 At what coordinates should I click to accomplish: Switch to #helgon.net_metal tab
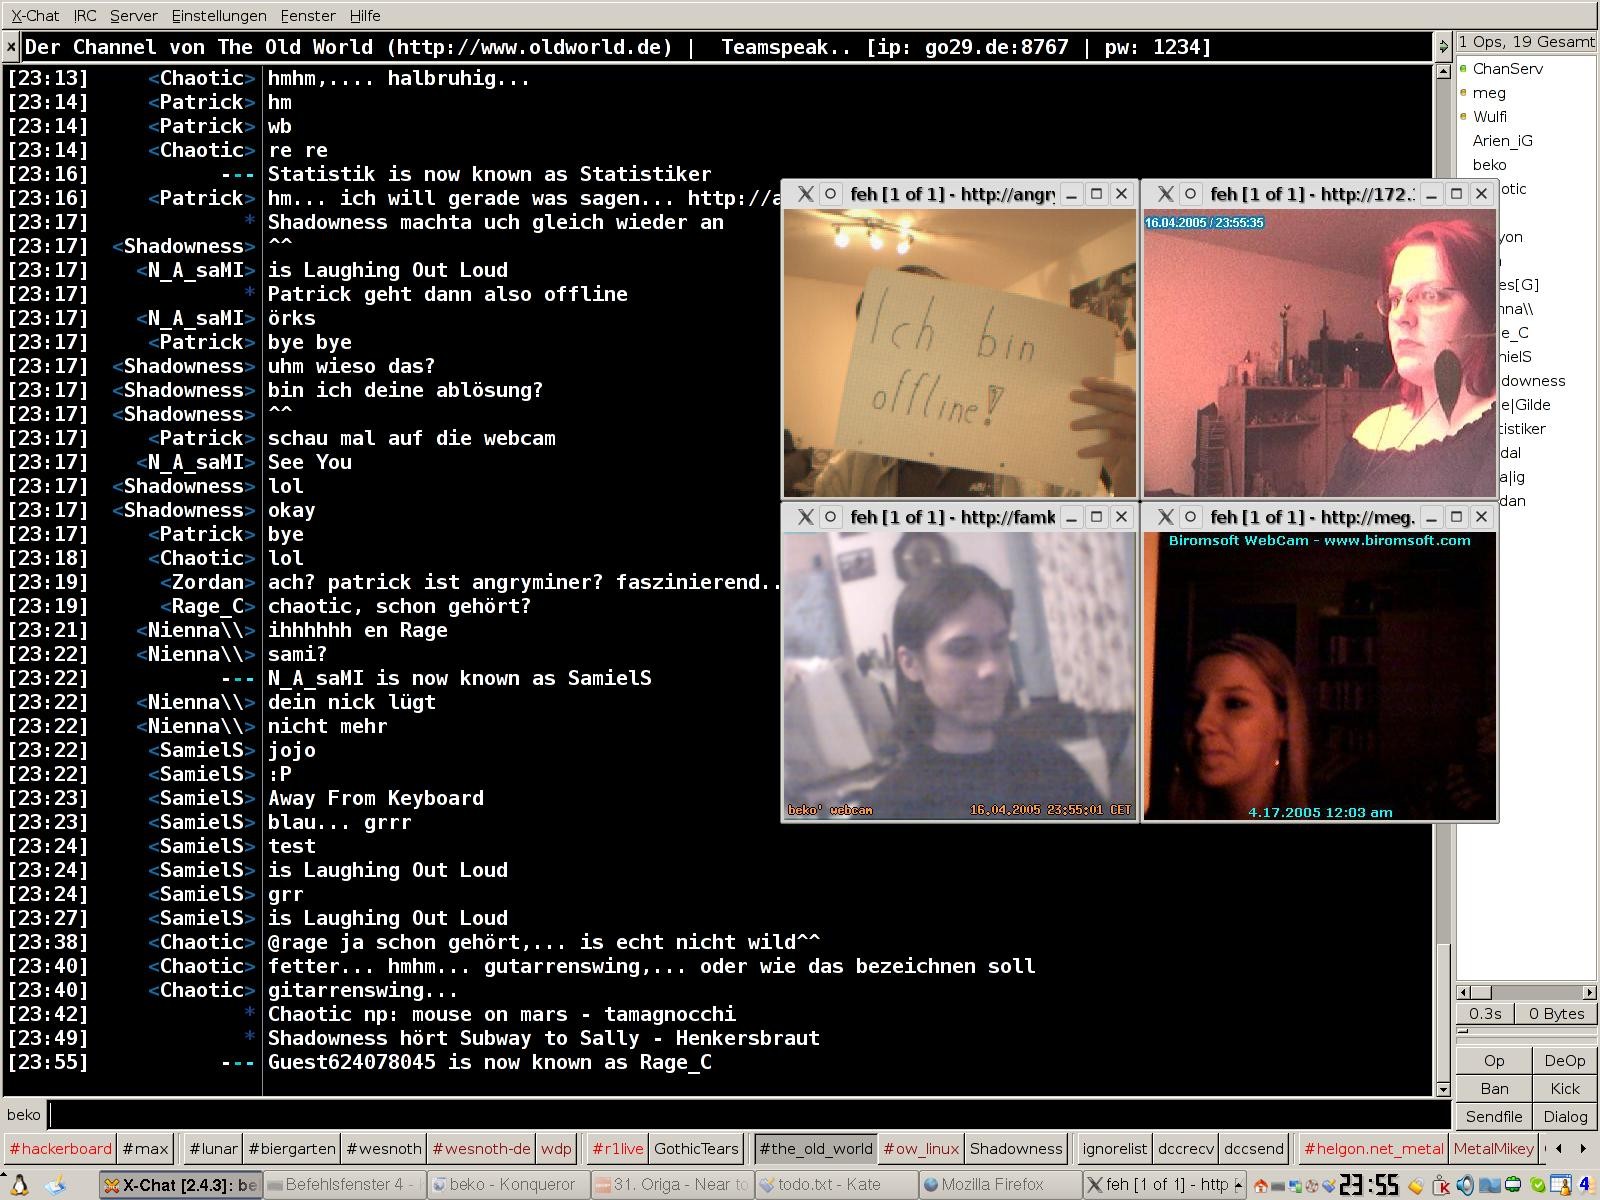(x=1374, y=1148)
